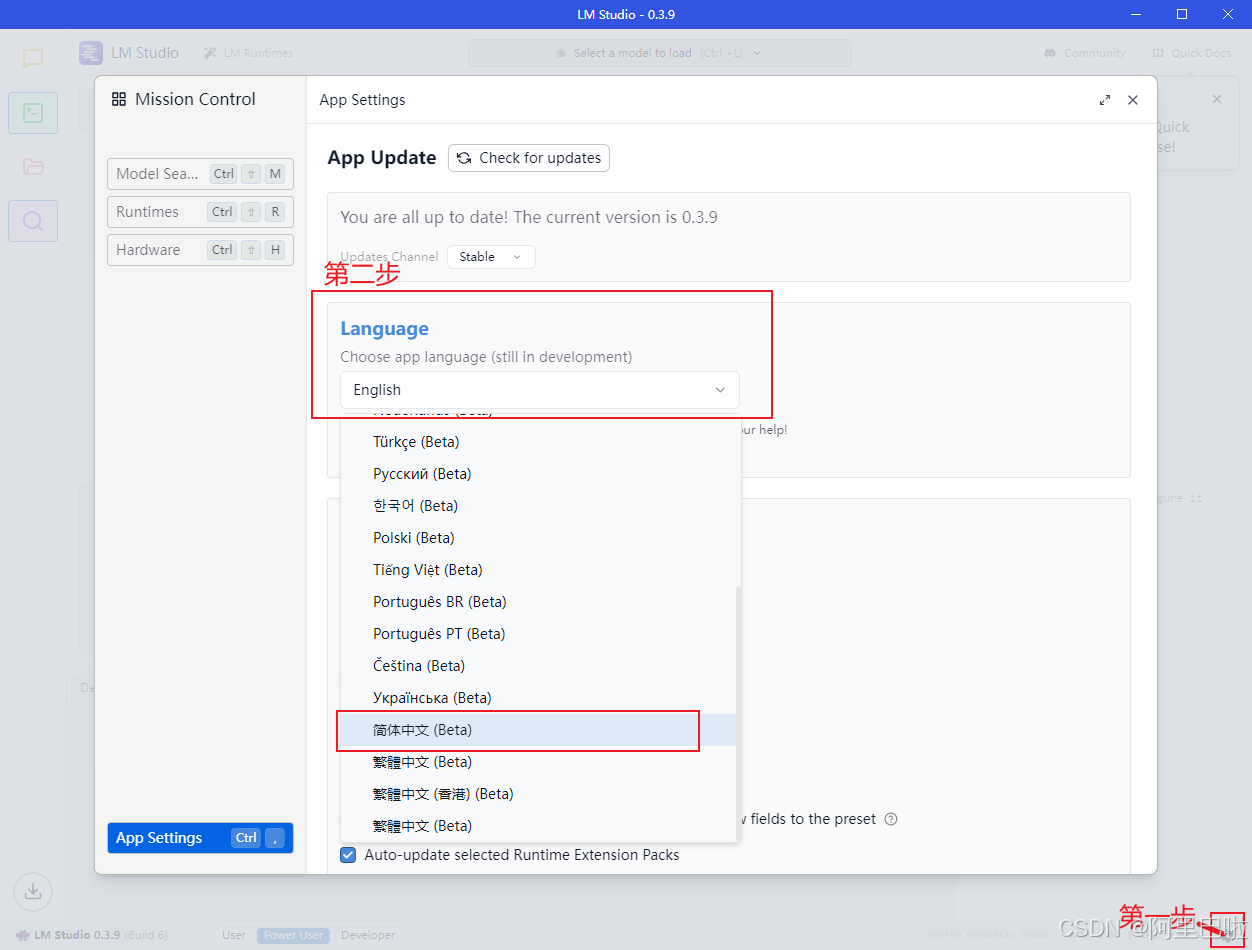The height and width of the screenshot is (950, 1252).
Task: Open the Discover magnifier sidebar icon
Action: tap(33, 221)
